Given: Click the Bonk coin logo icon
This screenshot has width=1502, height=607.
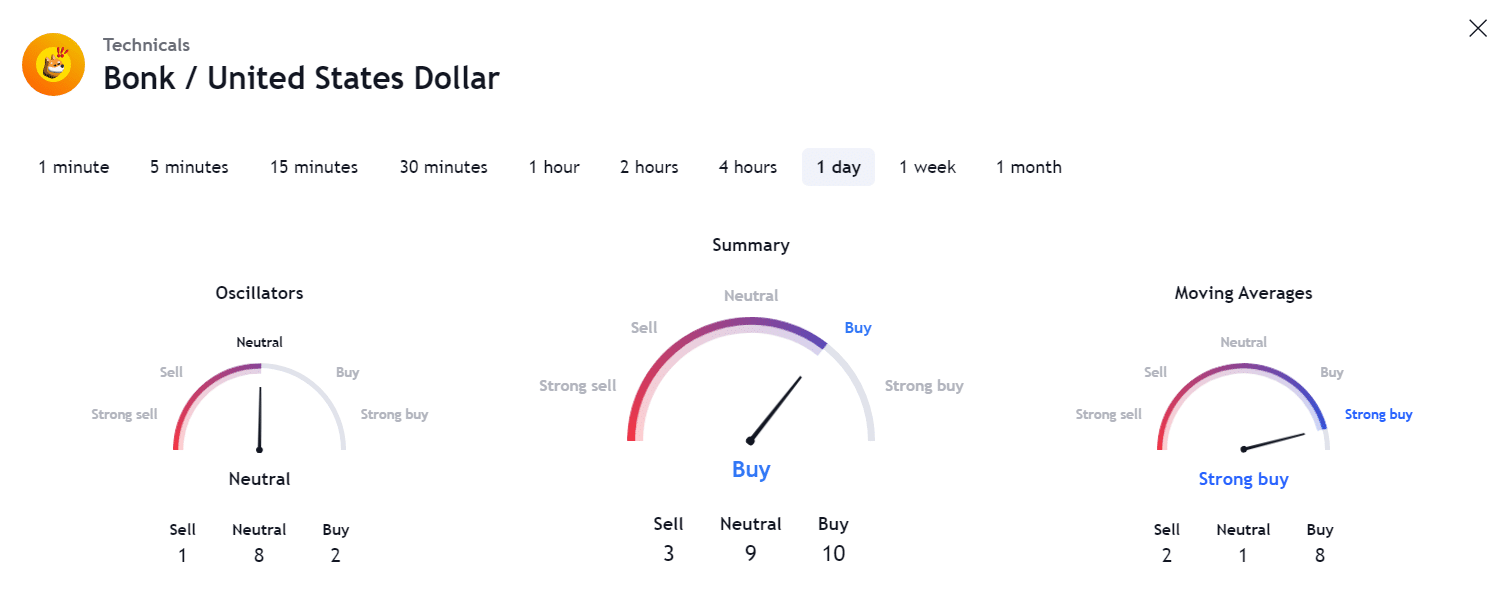Looking at the screenshot, I should click(53, 65).
